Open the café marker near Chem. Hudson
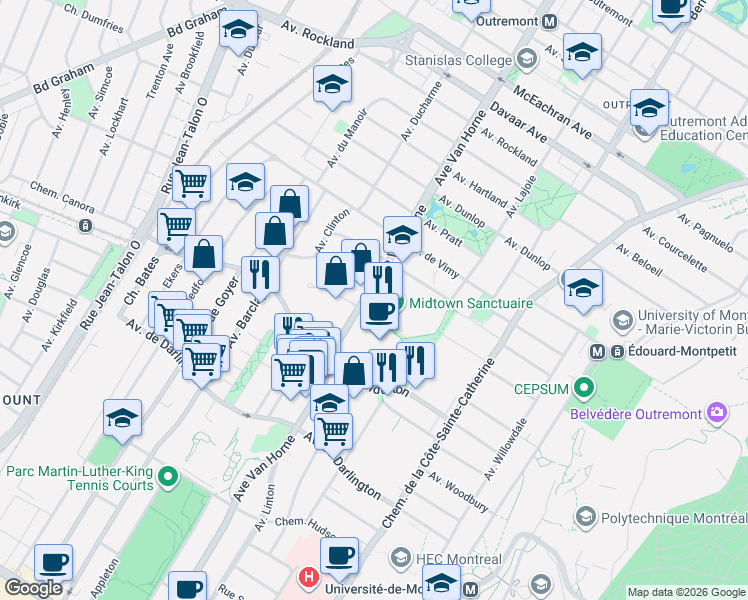 tap(340, 559)
